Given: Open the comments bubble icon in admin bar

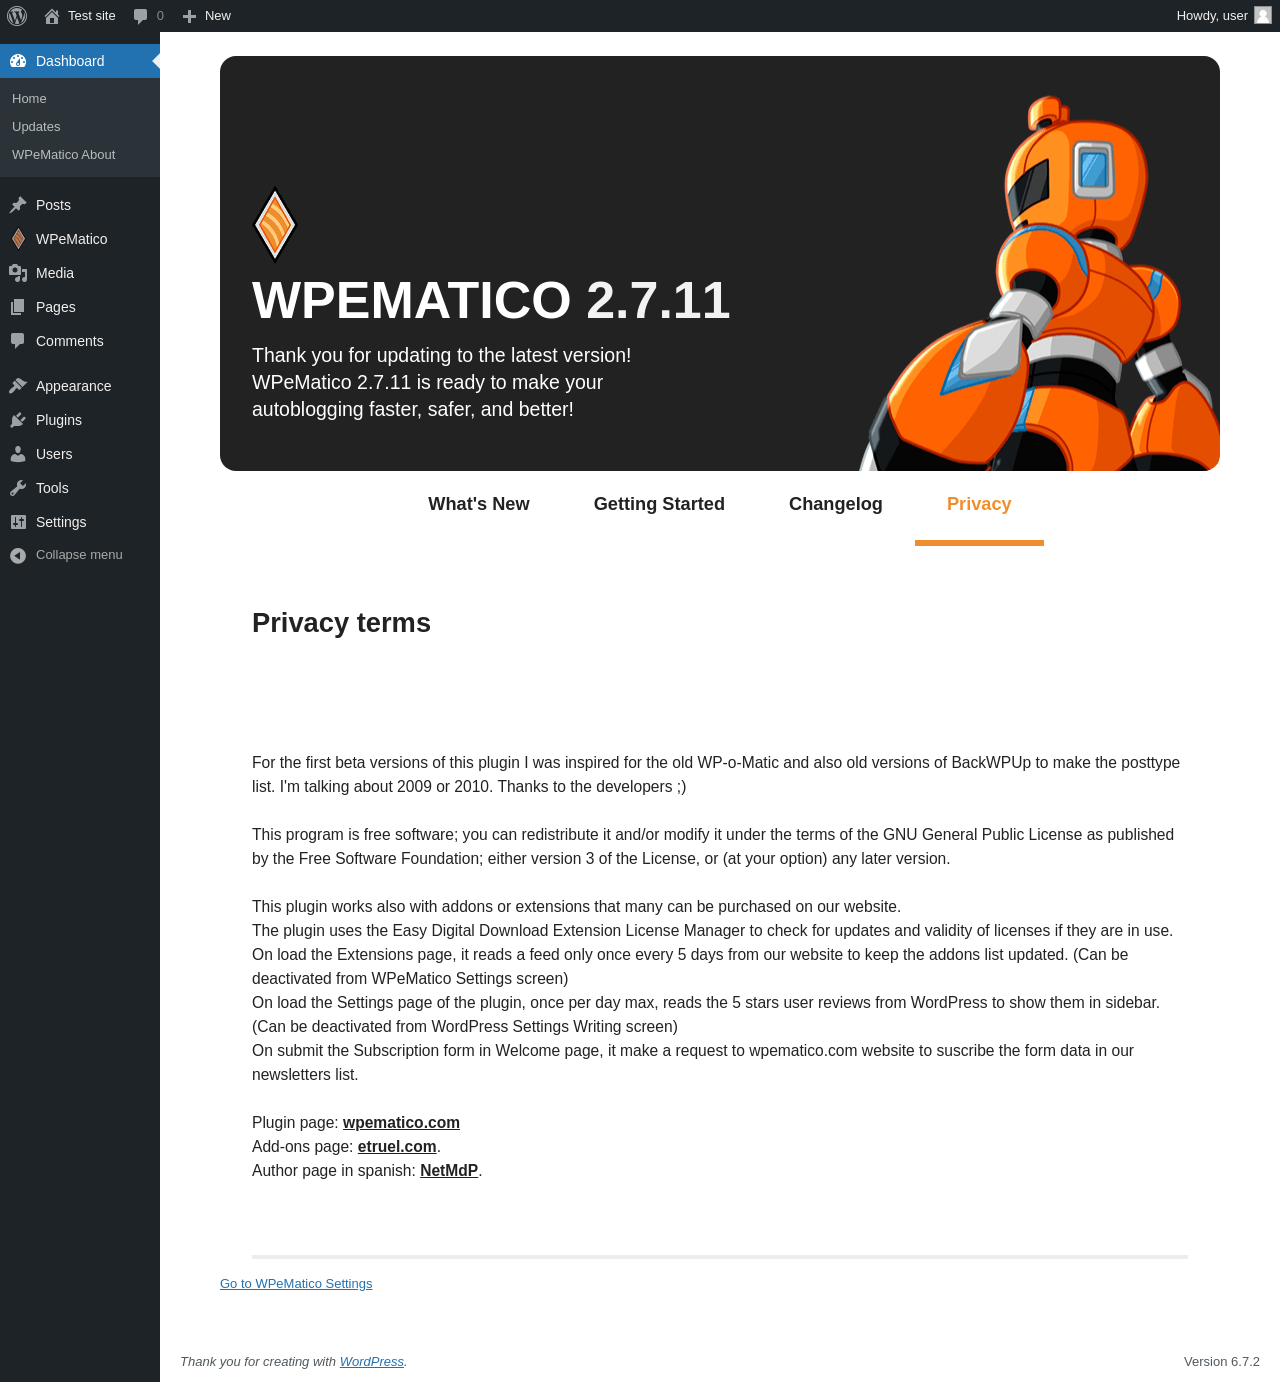Looking at the screenshot, I should point(140,16).
